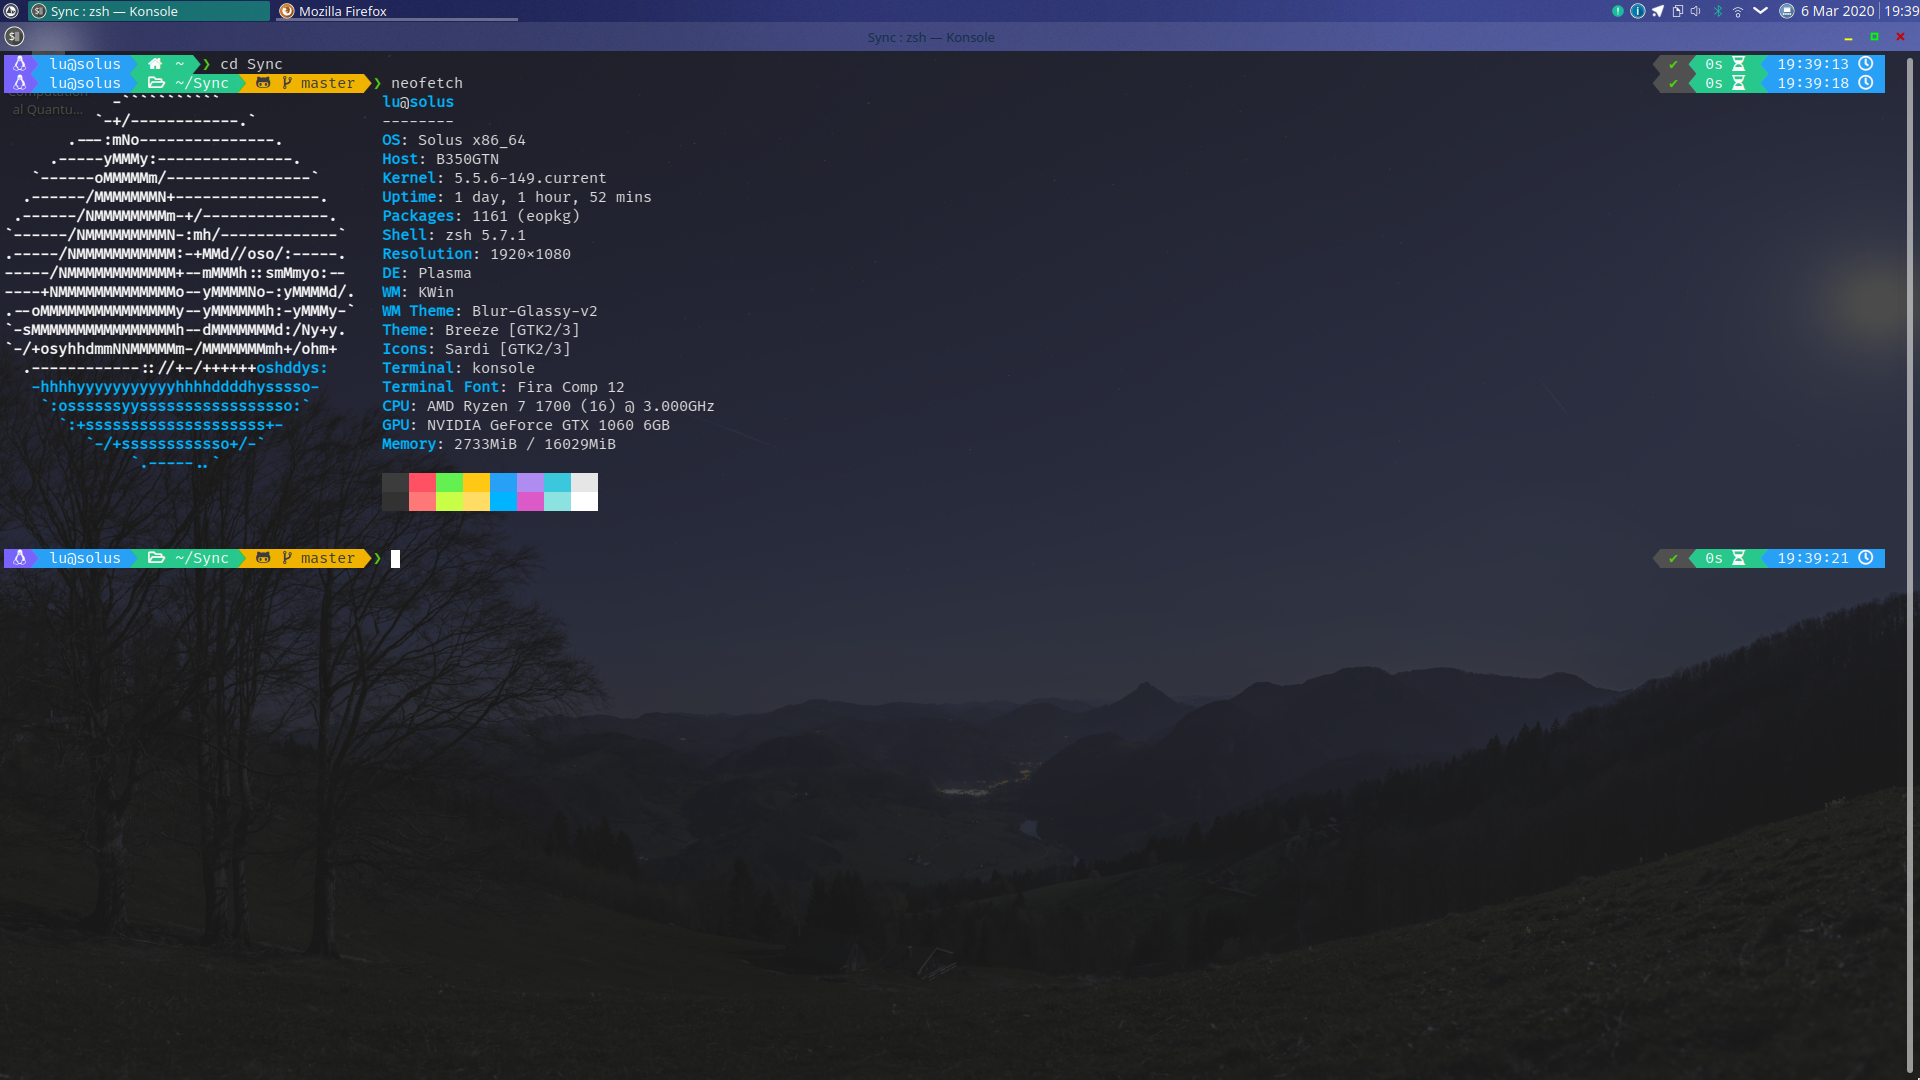
Task: Click the green check mark on the 19:39:21 row
Action: 1673,559
